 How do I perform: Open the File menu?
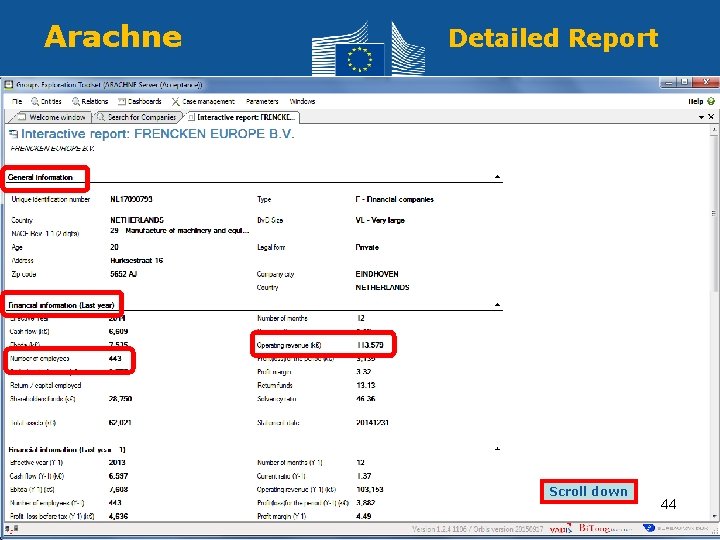[x=17, y=101]
